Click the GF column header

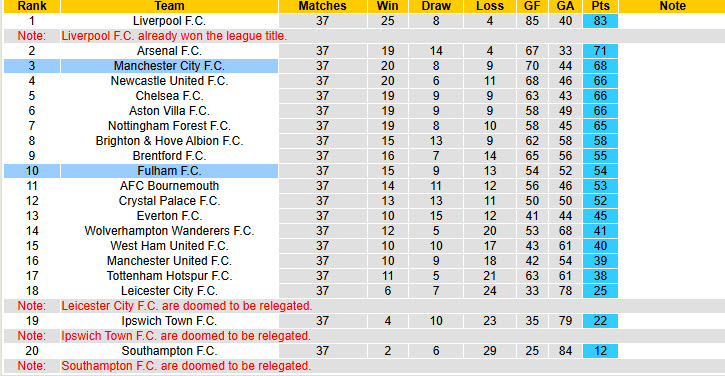[532, 6]
